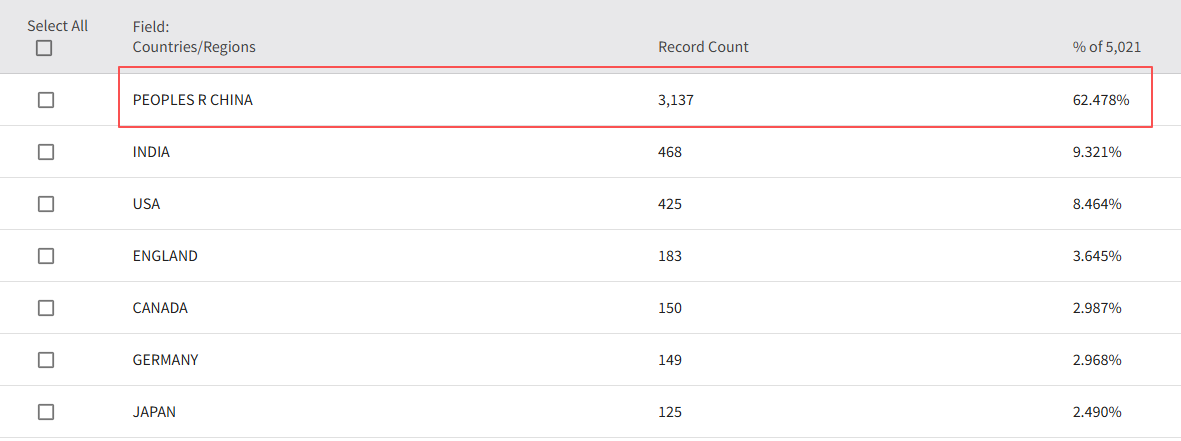Check the PEOPLES R CHINA row checkbox
Screen dimensions: 1181x441
[46, 100]
